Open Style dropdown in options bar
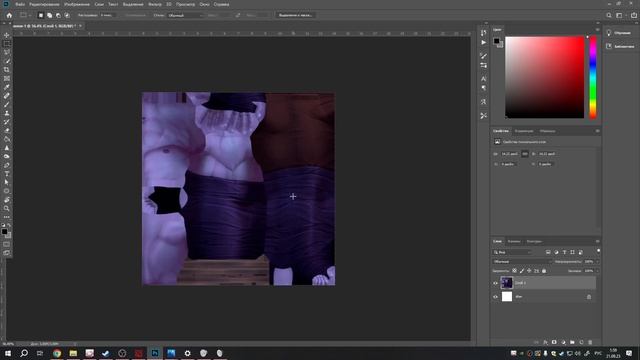The height and width of the screenshot is (360, 640). click(x=185, y=15)
